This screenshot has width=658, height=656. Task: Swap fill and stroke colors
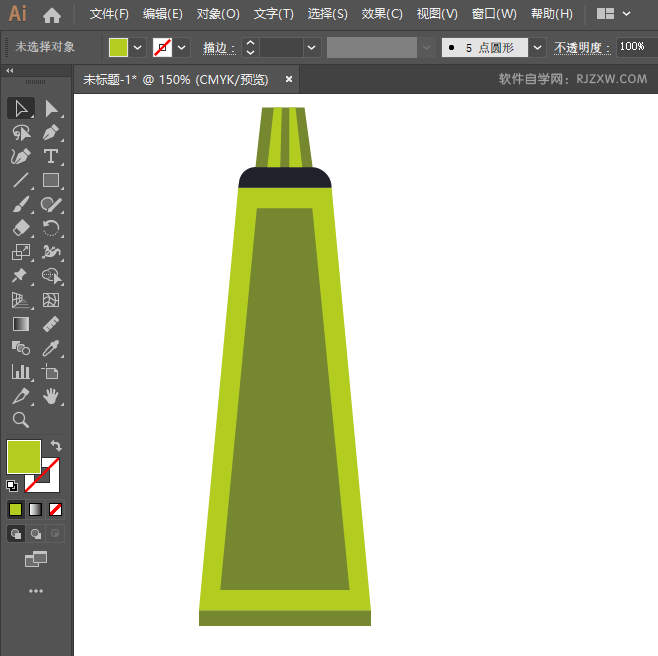[x=57, y=446]
